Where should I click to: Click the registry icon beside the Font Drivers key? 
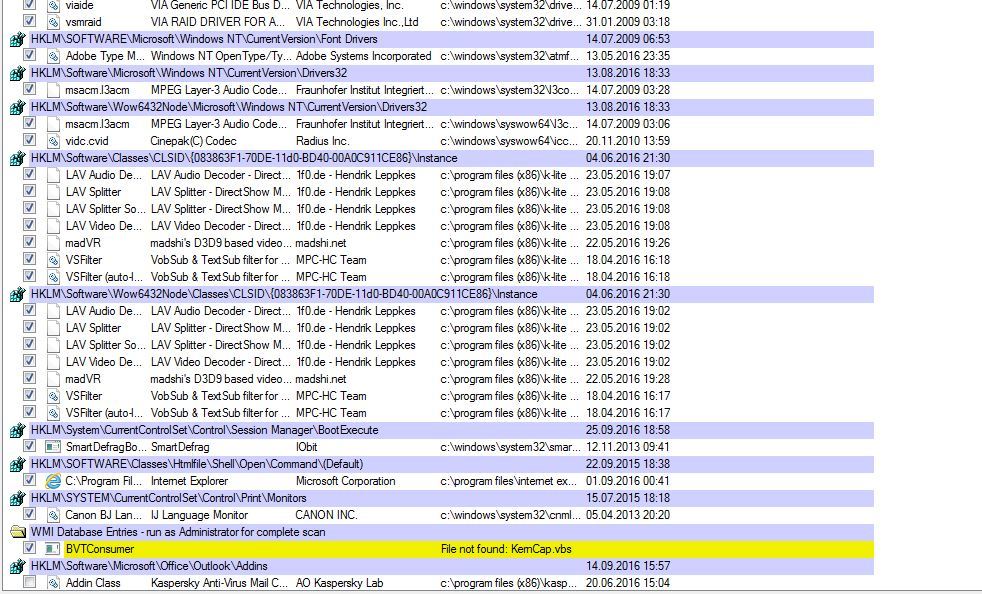point(17,39)
